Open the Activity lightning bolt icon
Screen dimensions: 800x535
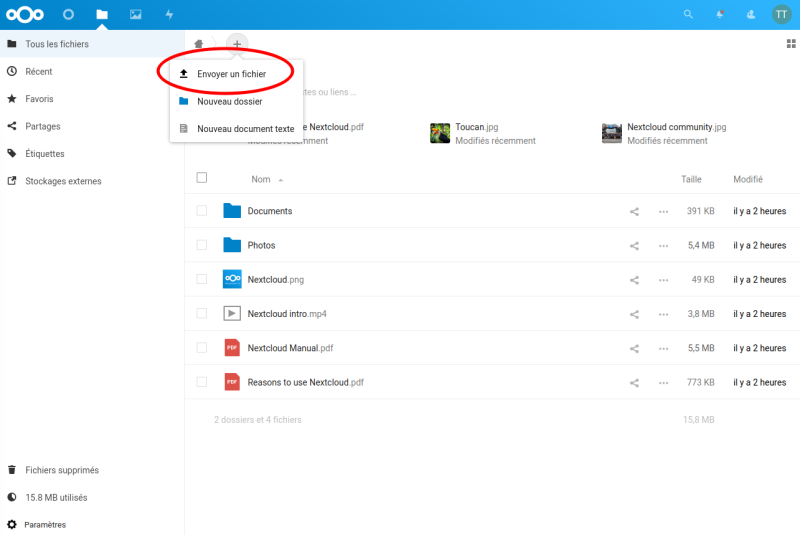169,15
